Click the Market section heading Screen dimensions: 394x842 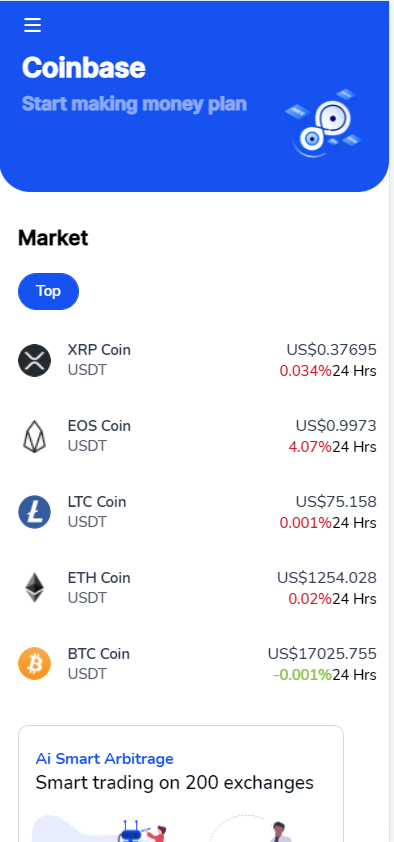tap(53, 238)
